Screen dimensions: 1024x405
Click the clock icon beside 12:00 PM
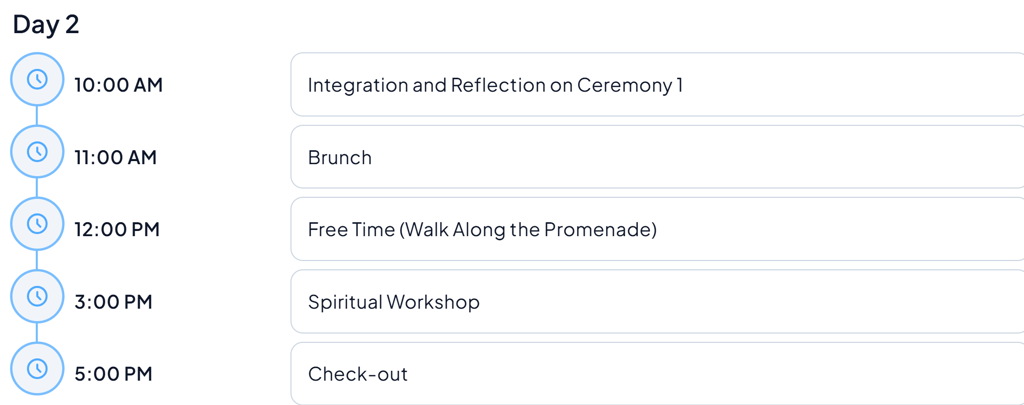pos(37,224)
